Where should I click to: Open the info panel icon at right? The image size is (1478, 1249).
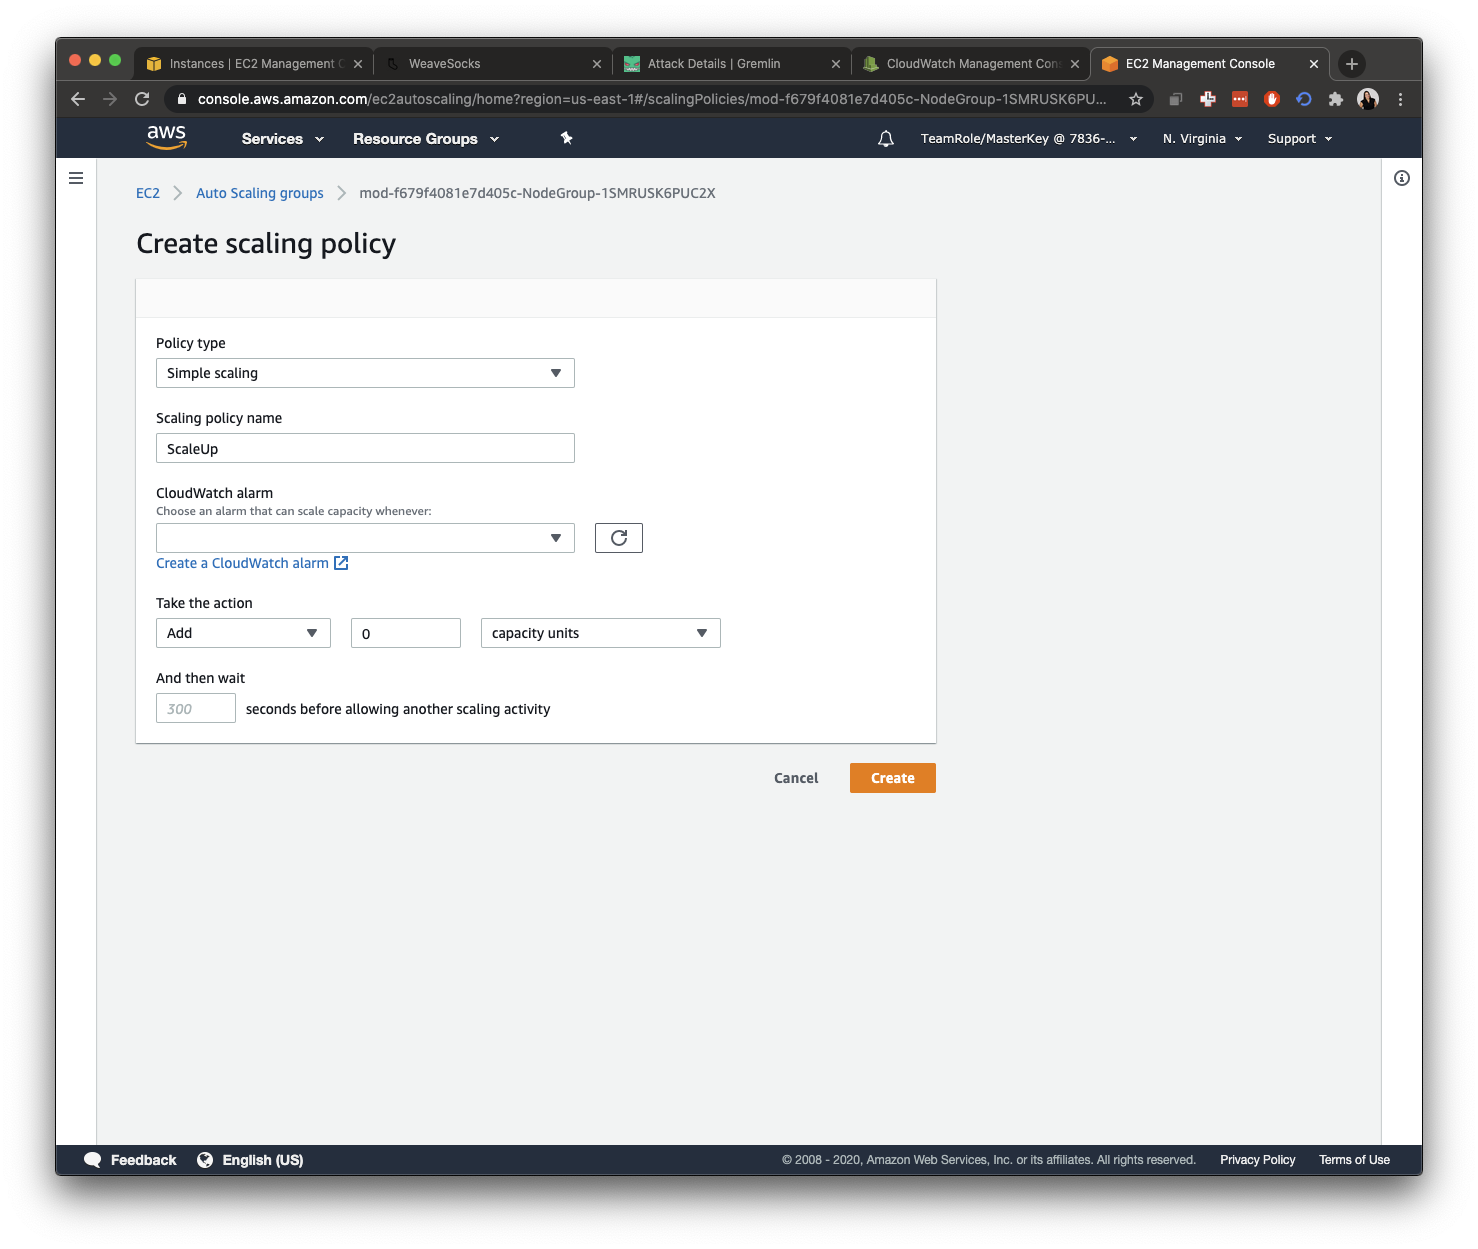(1402, 178)
